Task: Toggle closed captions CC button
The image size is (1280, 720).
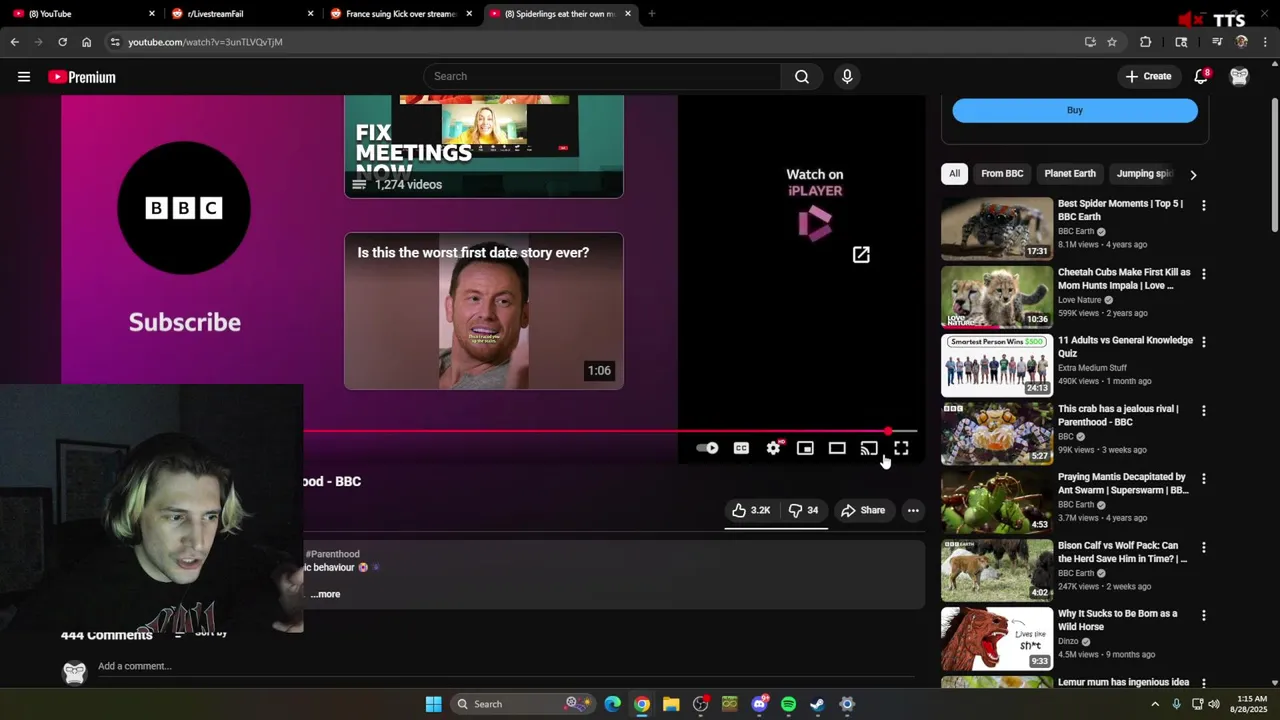Action: [741, 448]
